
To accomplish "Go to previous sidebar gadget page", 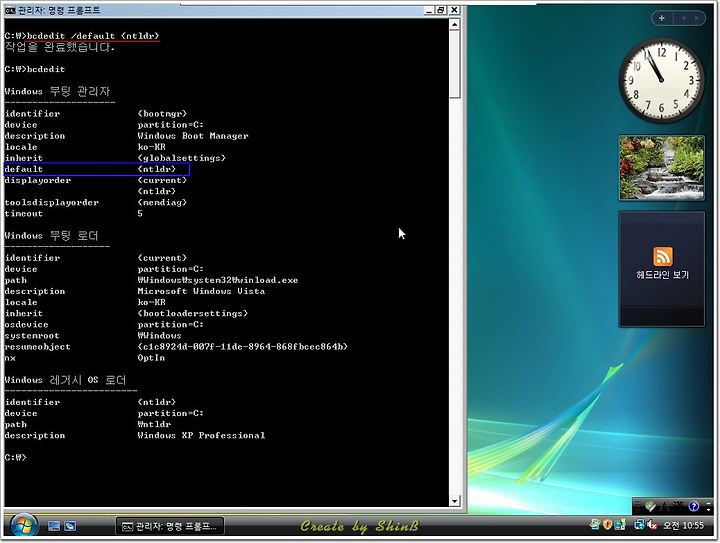I will coord(683,18).
